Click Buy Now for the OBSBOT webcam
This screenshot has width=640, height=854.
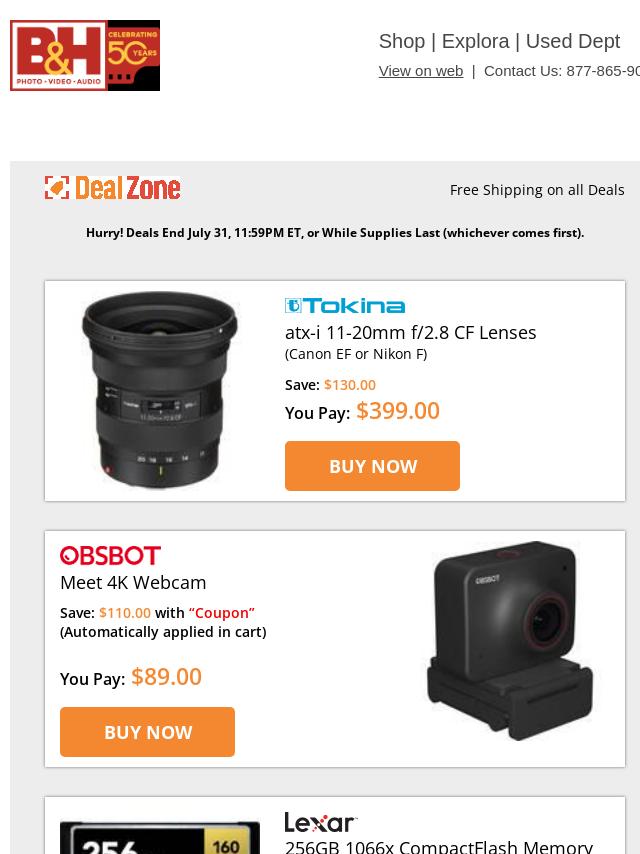tap(148, 732)
